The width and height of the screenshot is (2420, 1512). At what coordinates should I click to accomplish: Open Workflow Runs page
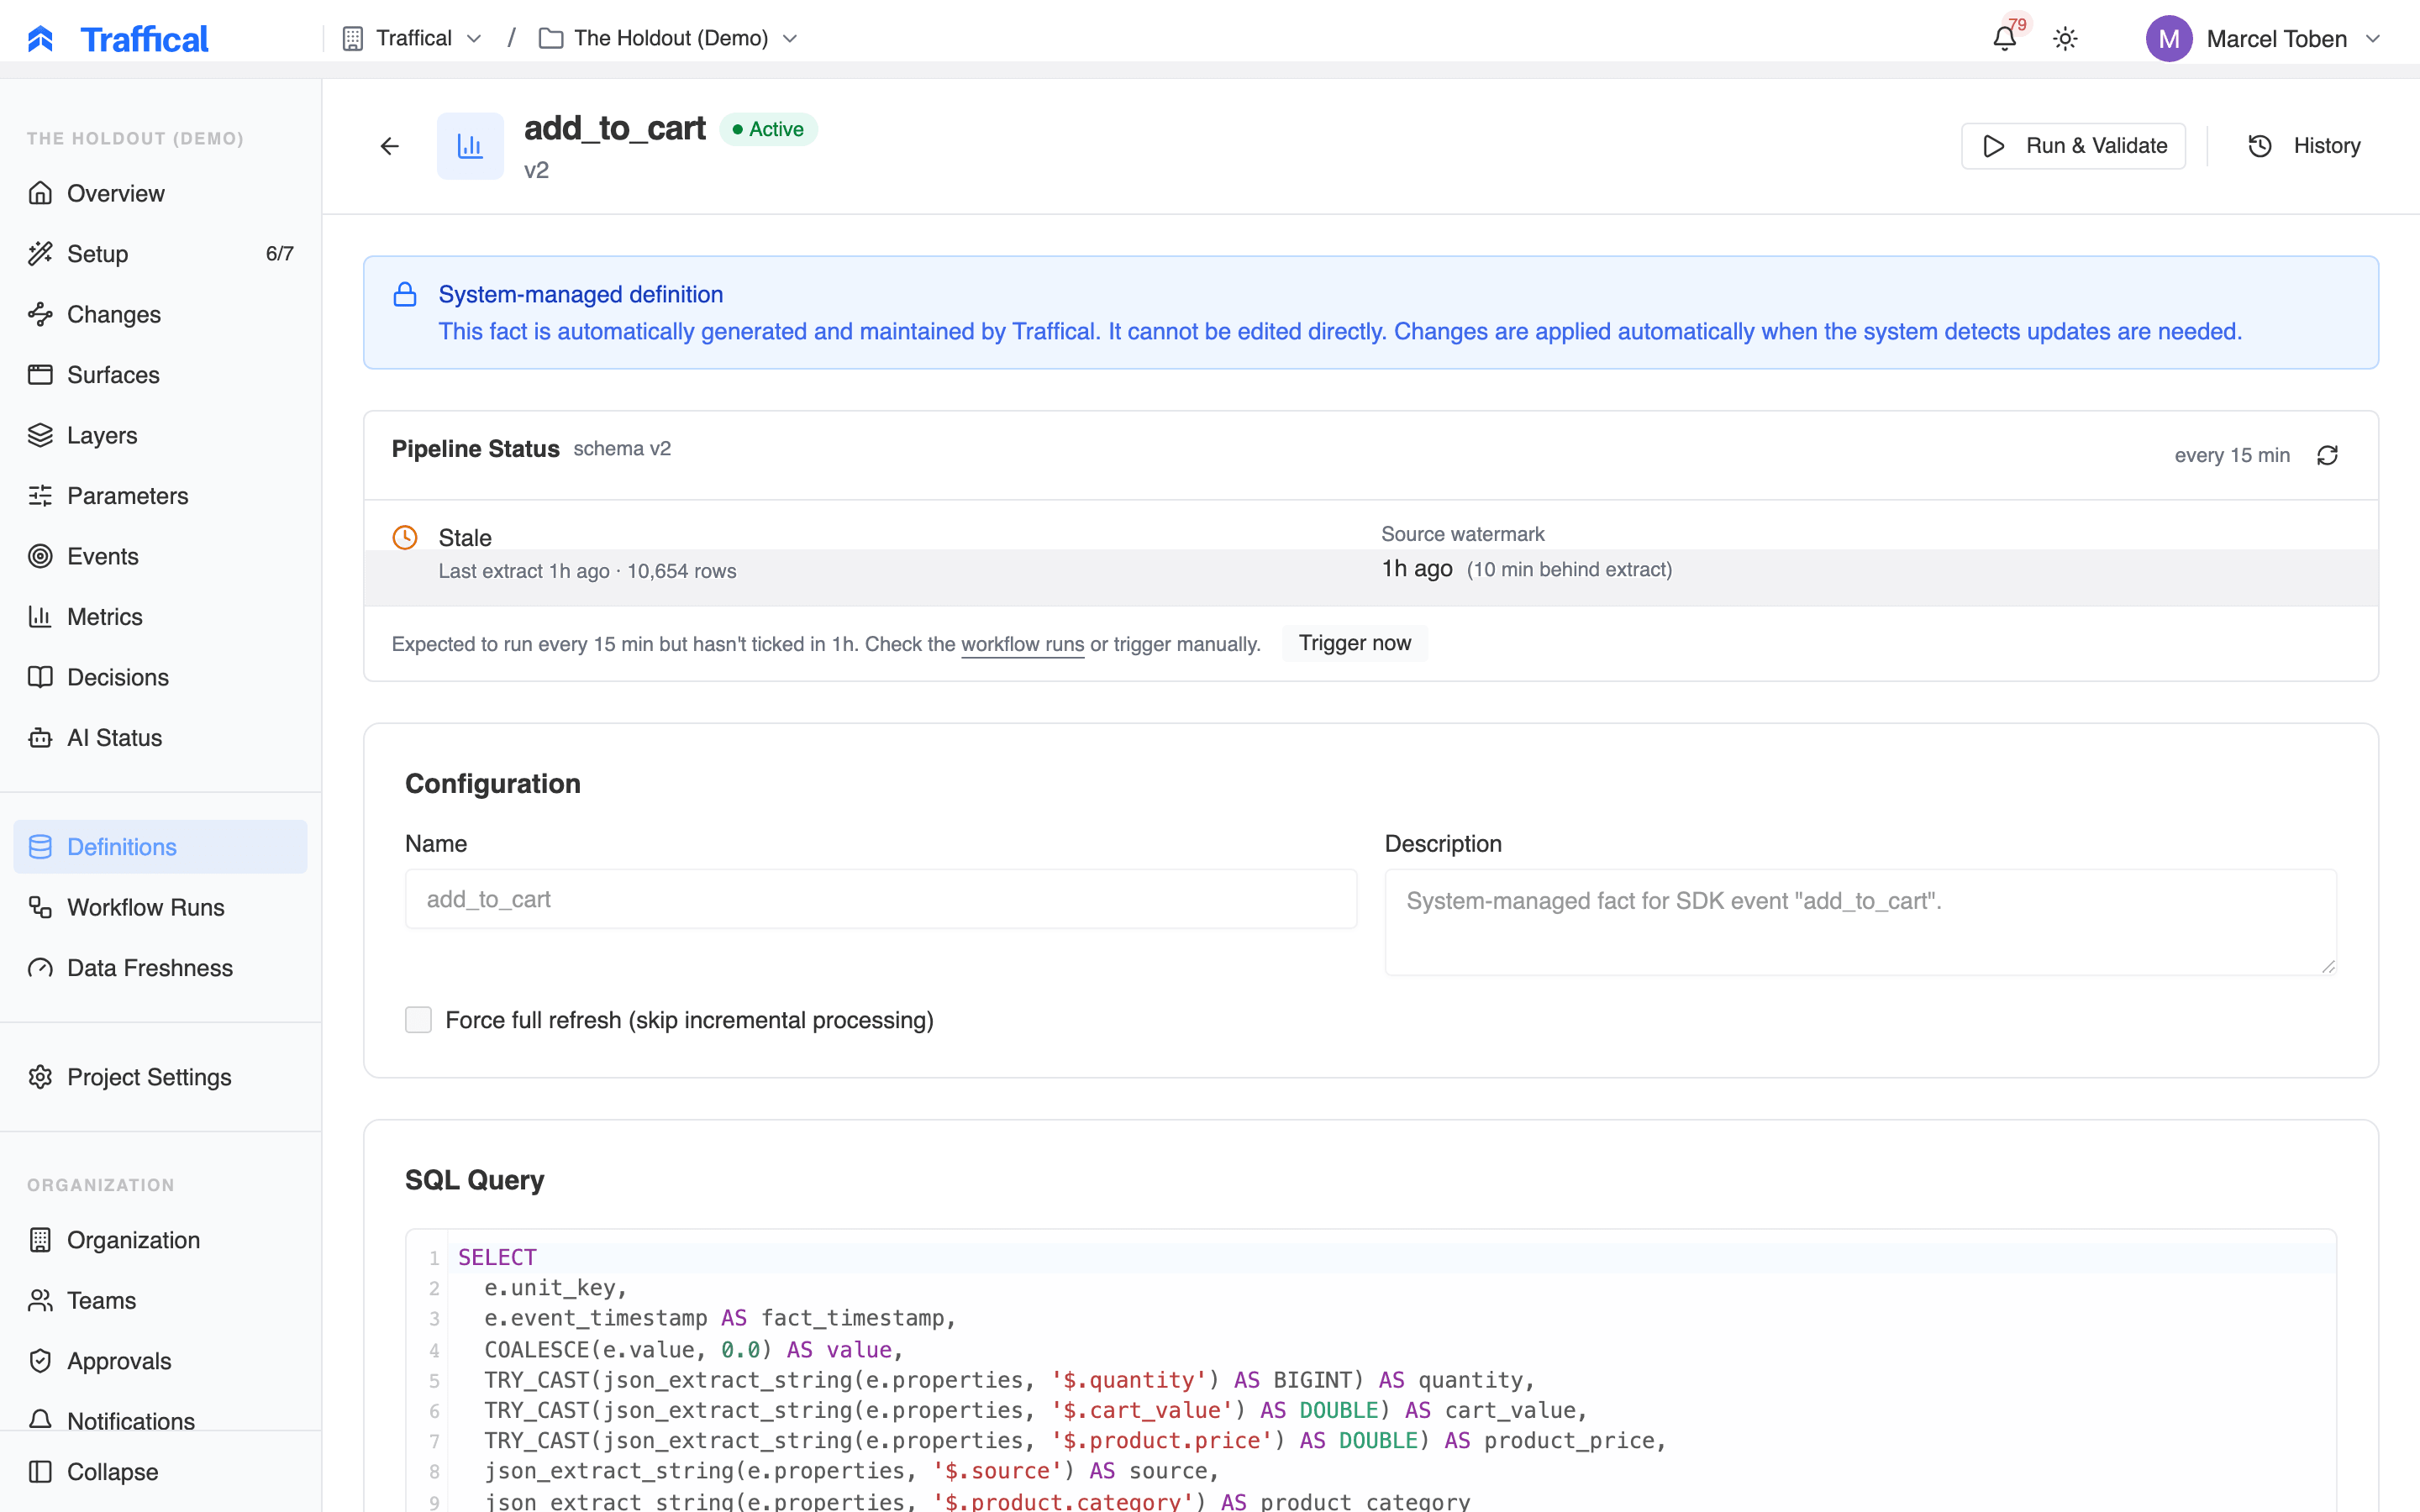160,907
